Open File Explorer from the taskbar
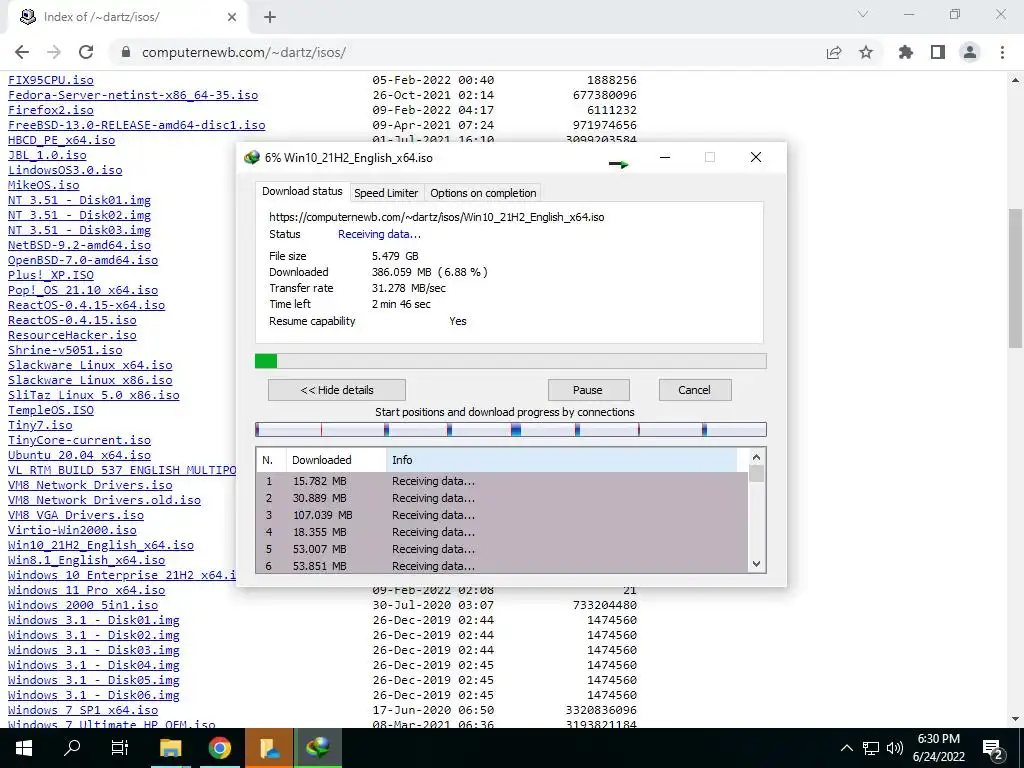Image resolution: width=1024 pixels, height=768 pixels. pyautogui.click(x=171, y=748)
